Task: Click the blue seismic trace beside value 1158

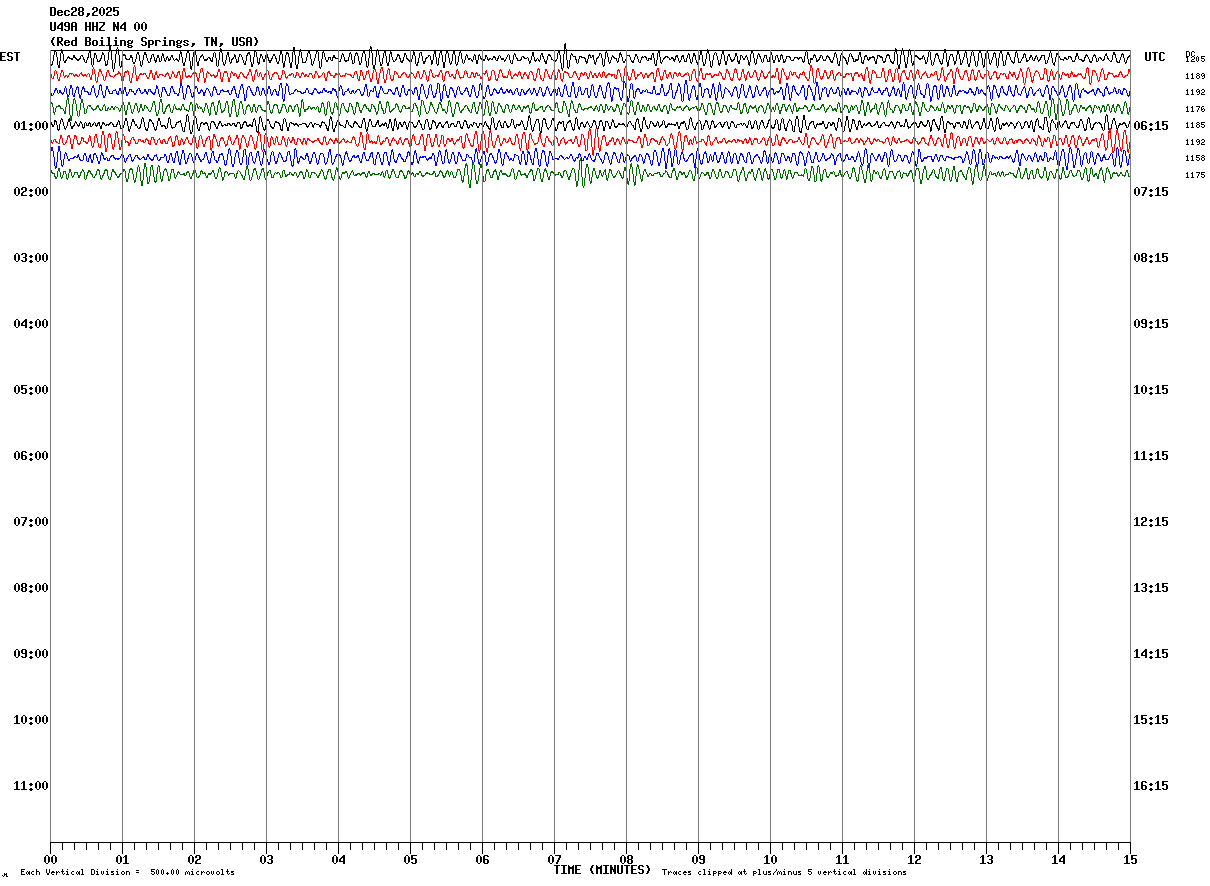Action: coord(590,157)
